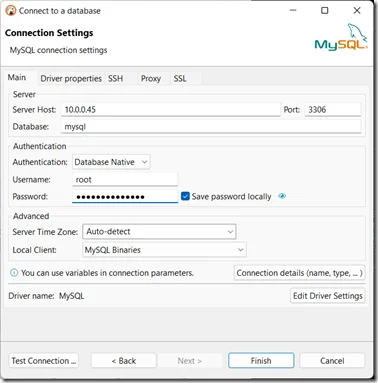Click the MySQL dolphin logo
The width and height of the screenshot is (378, 383).
click(x=341, y=37)
